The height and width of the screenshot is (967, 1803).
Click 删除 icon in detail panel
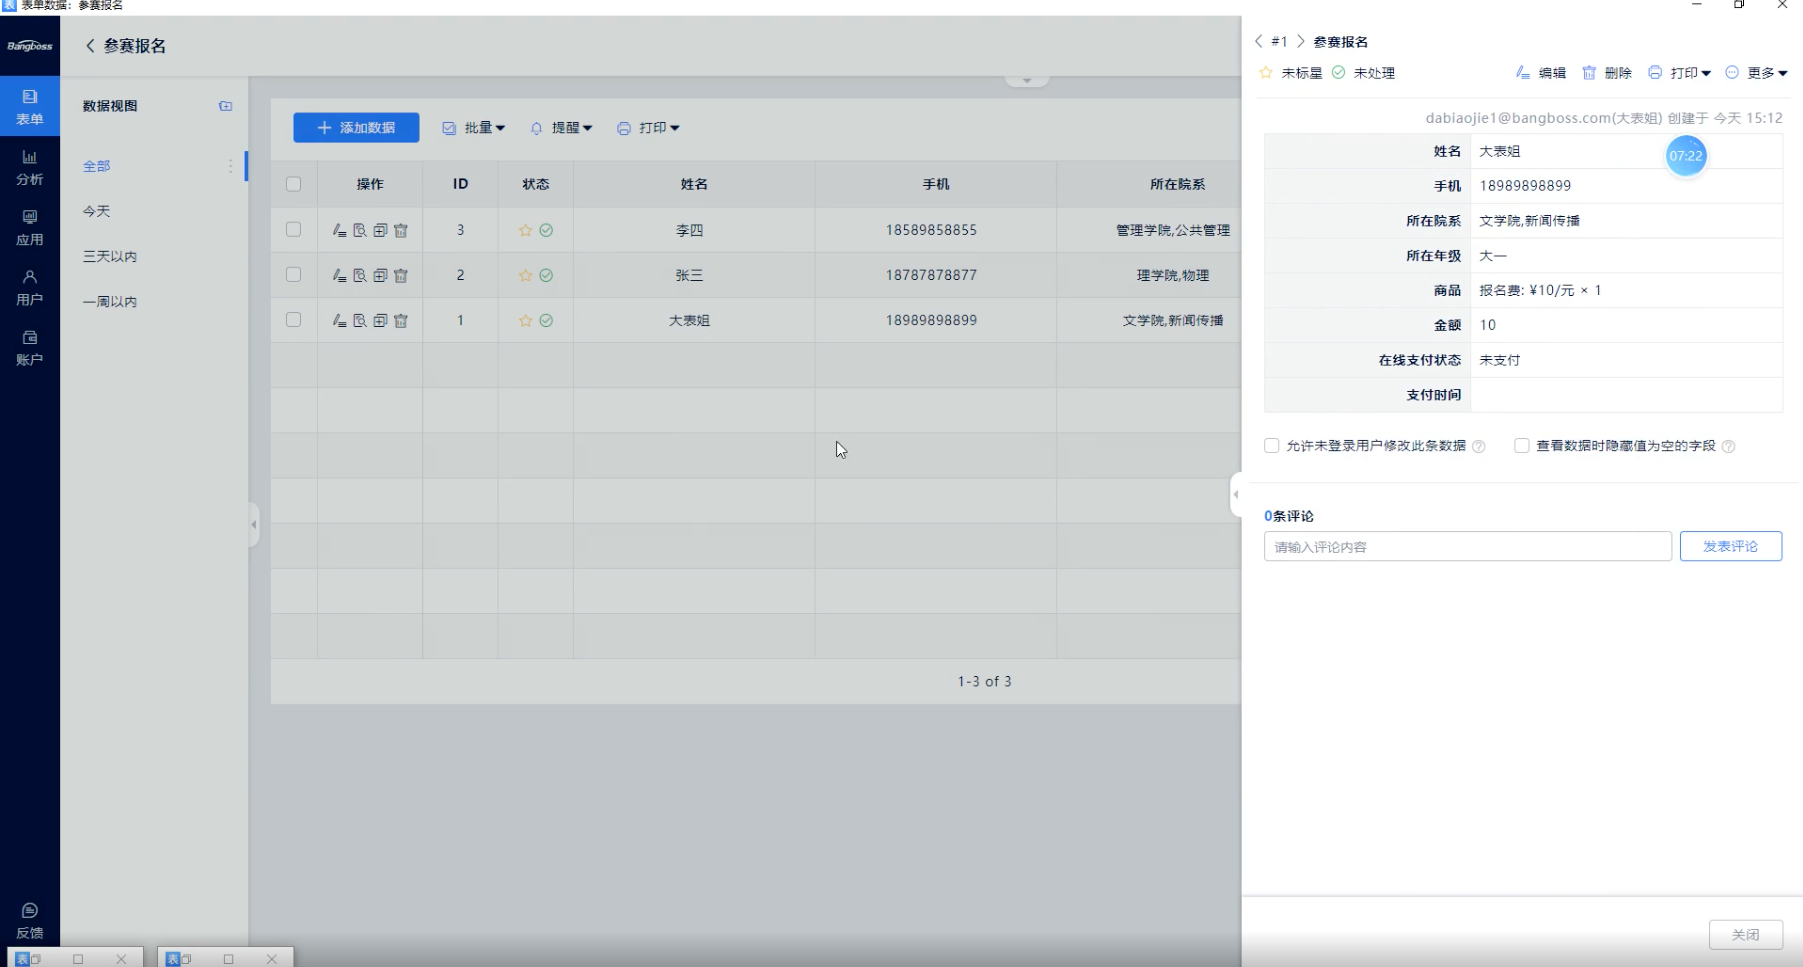[1606, 73]
